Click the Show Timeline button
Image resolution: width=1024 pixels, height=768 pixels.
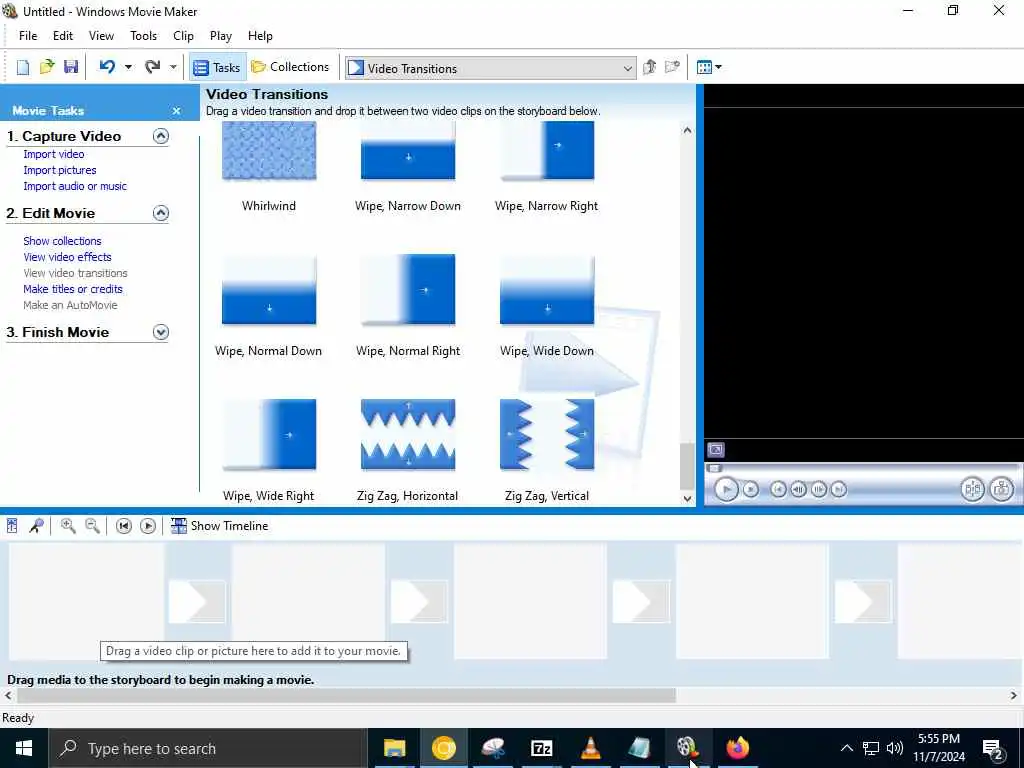[x=219, y=526]
